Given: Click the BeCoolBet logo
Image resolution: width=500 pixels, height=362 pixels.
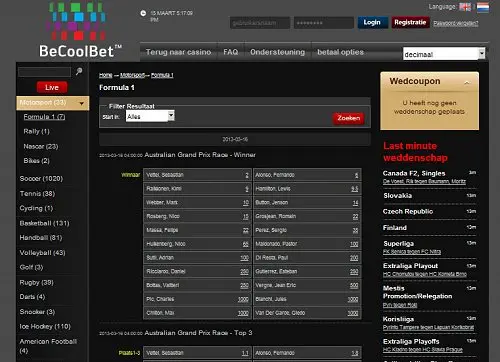Looking at the screenshot, I should click(x=81, y=30).
